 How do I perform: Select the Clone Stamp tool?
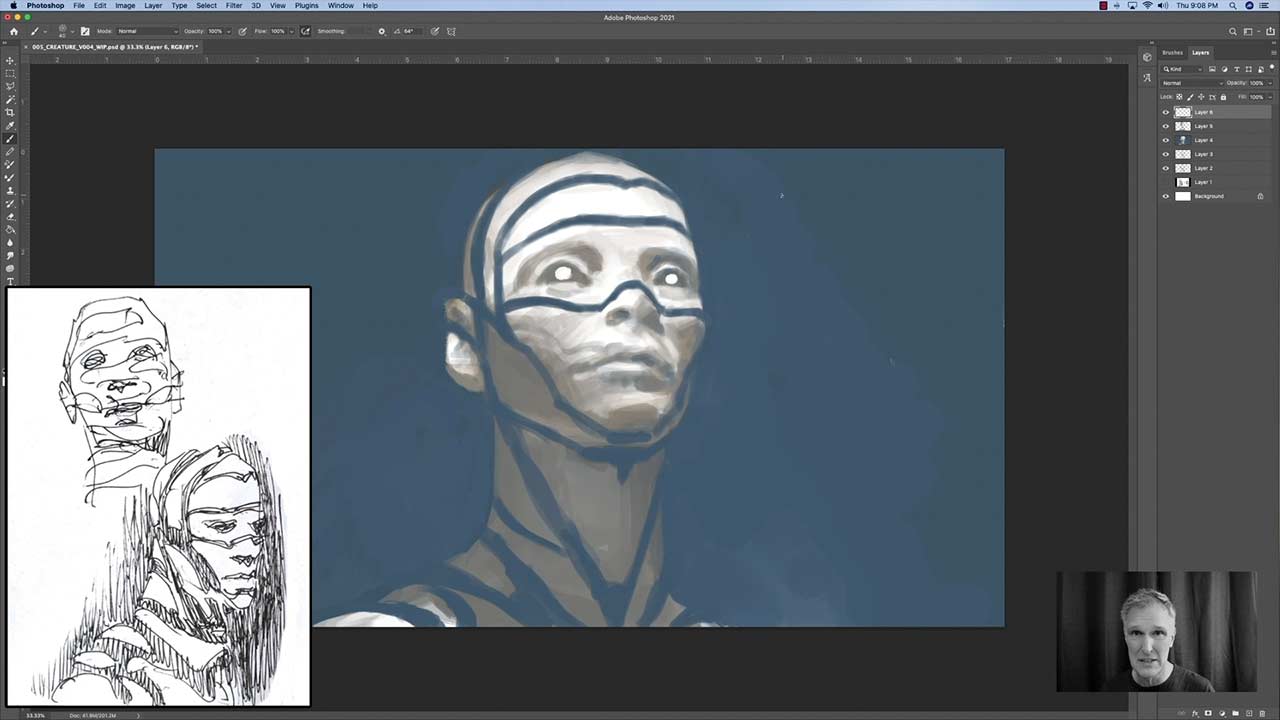10,190
